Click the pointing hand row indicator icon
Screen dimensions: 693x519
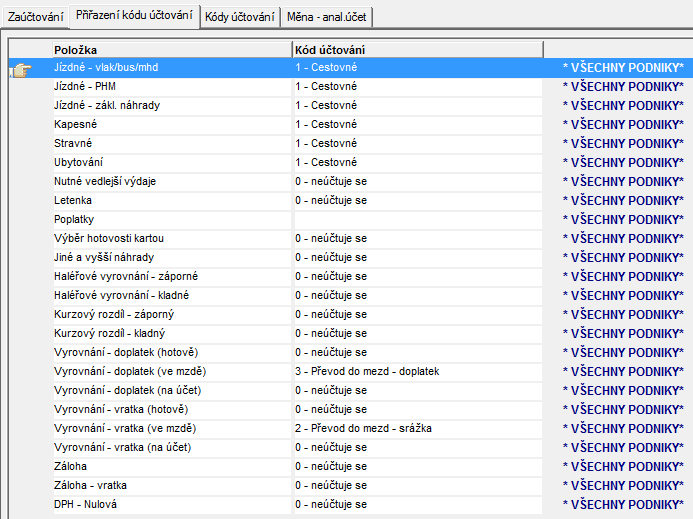point(21,69)
